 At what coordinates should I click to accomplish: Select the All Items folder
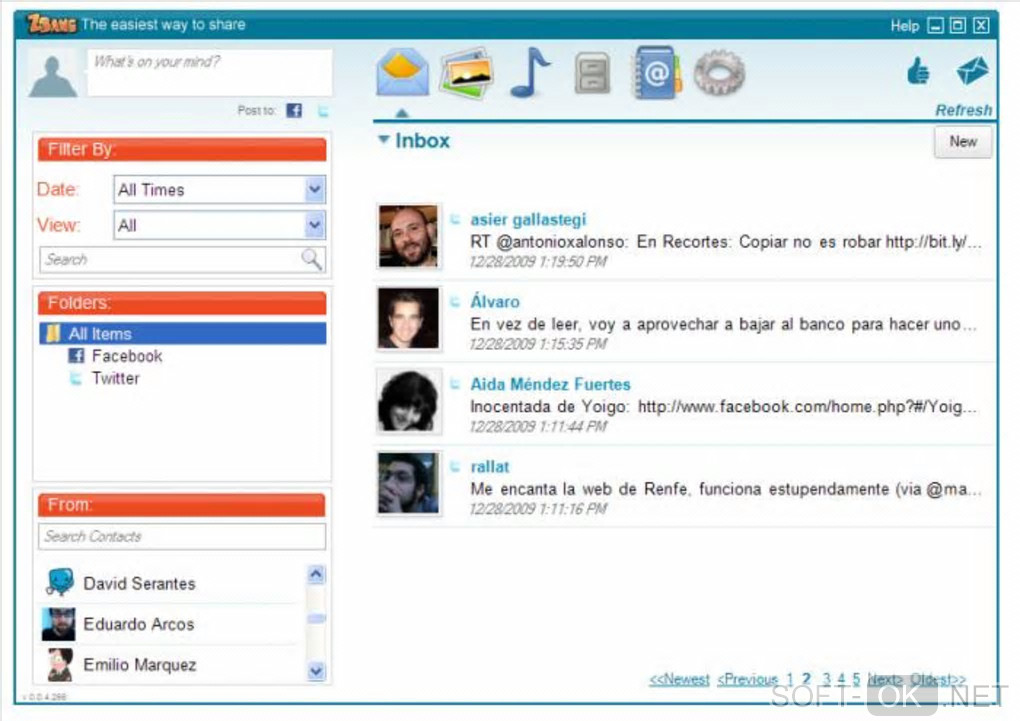pyautogui.click(x=182, y=334)
